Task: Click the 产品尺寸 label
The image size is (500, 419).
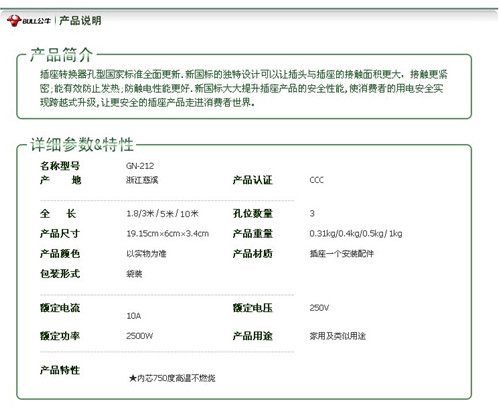Action: [60, 233]
